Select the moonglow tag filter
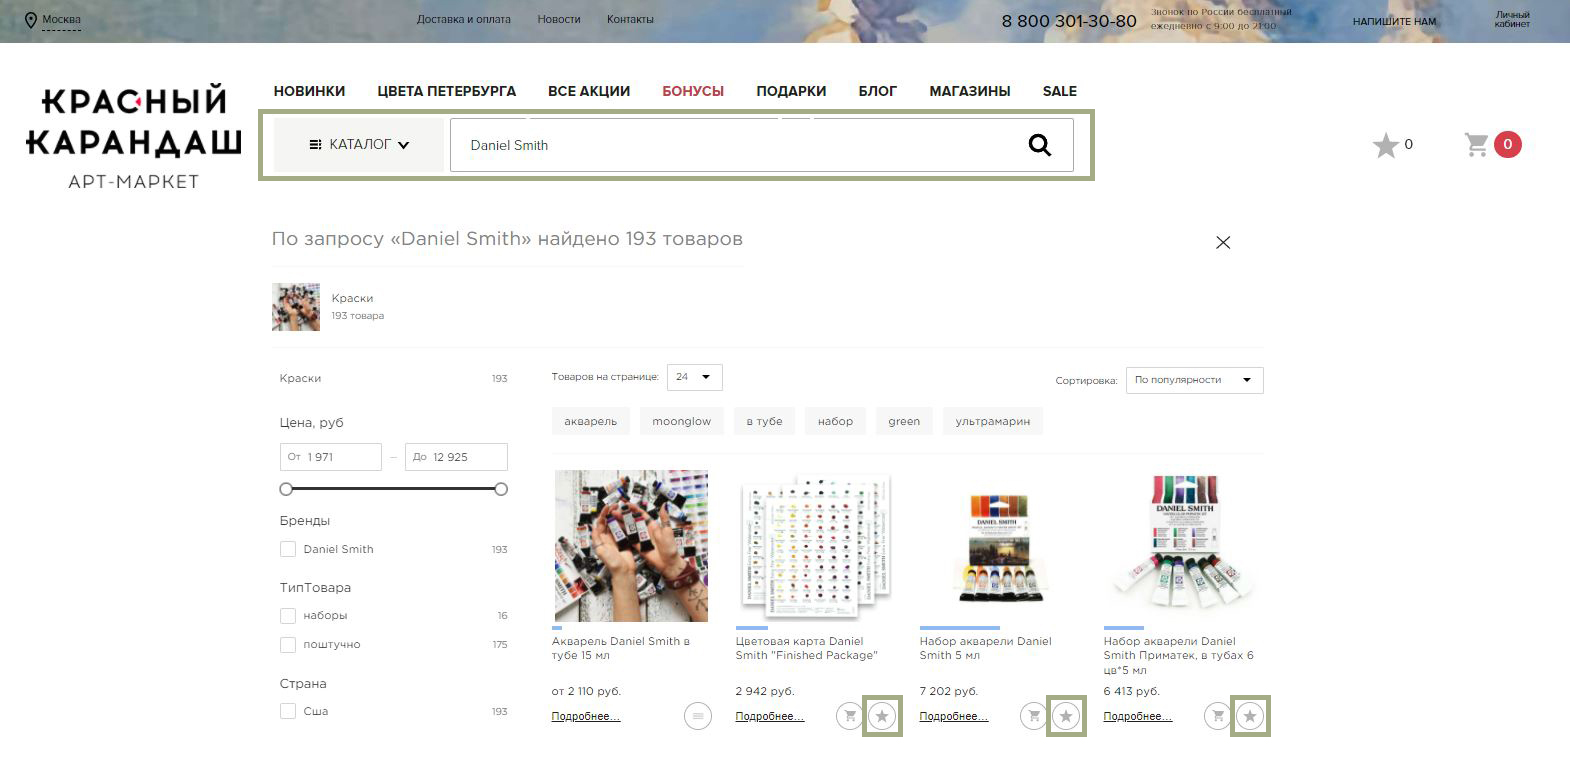The height and width of the screenshot is (761, 1570). [682, 421]
